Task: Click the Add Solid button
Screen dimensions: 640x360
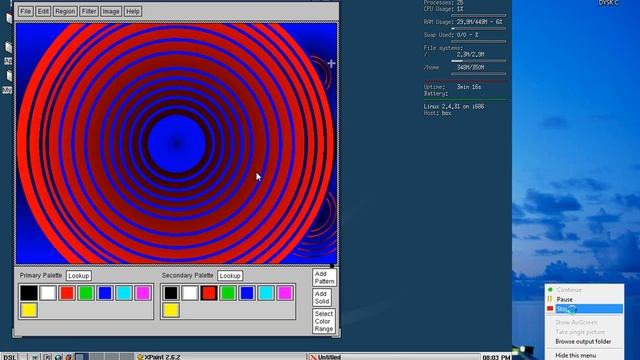Action: click(322, 298)
